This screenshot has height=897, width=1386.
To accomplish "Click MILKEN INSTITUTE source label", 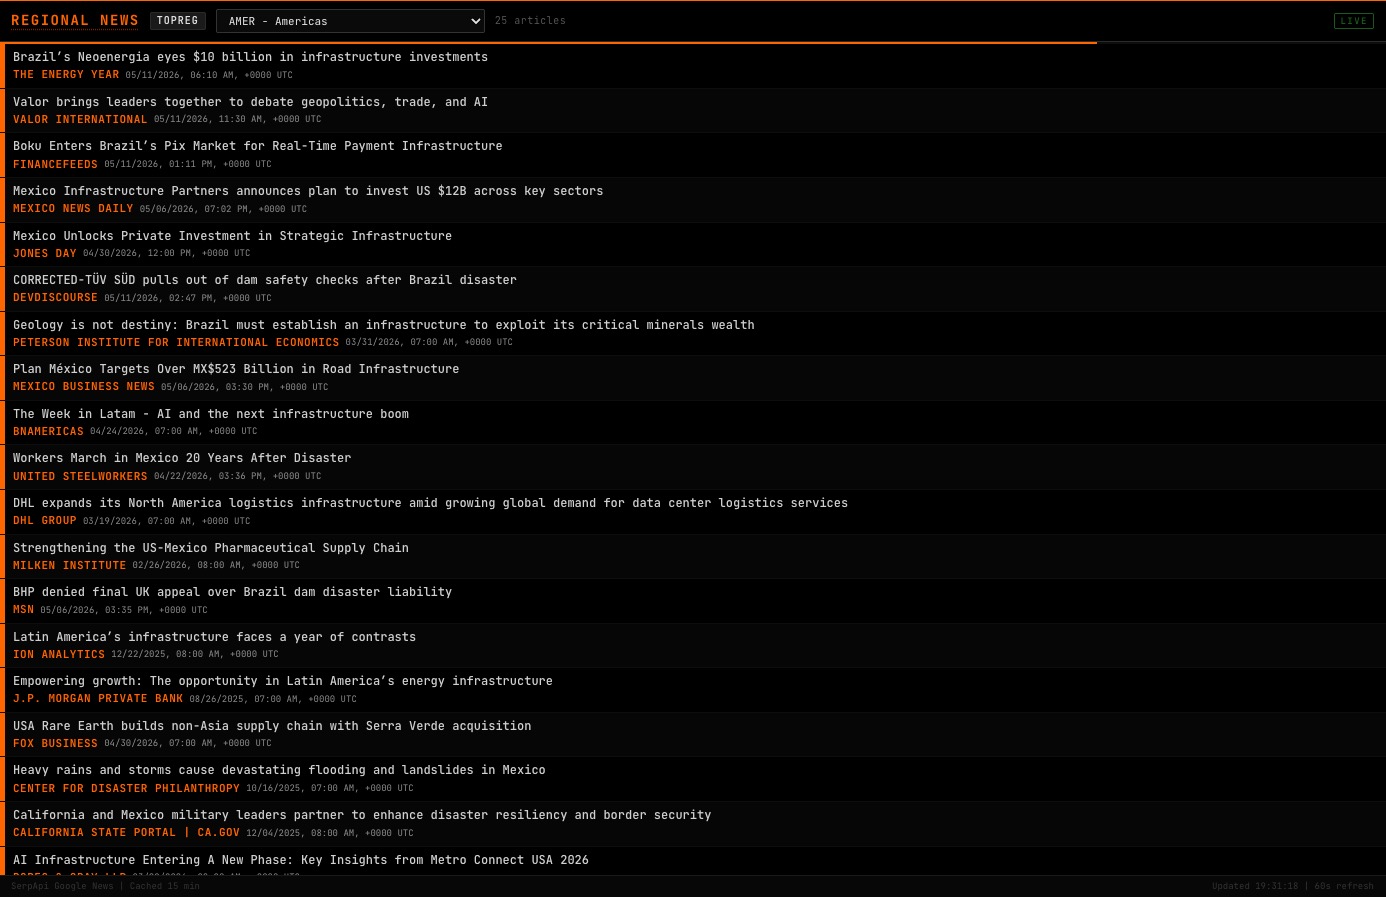I will pyautogui.click(x=70, y=566).
